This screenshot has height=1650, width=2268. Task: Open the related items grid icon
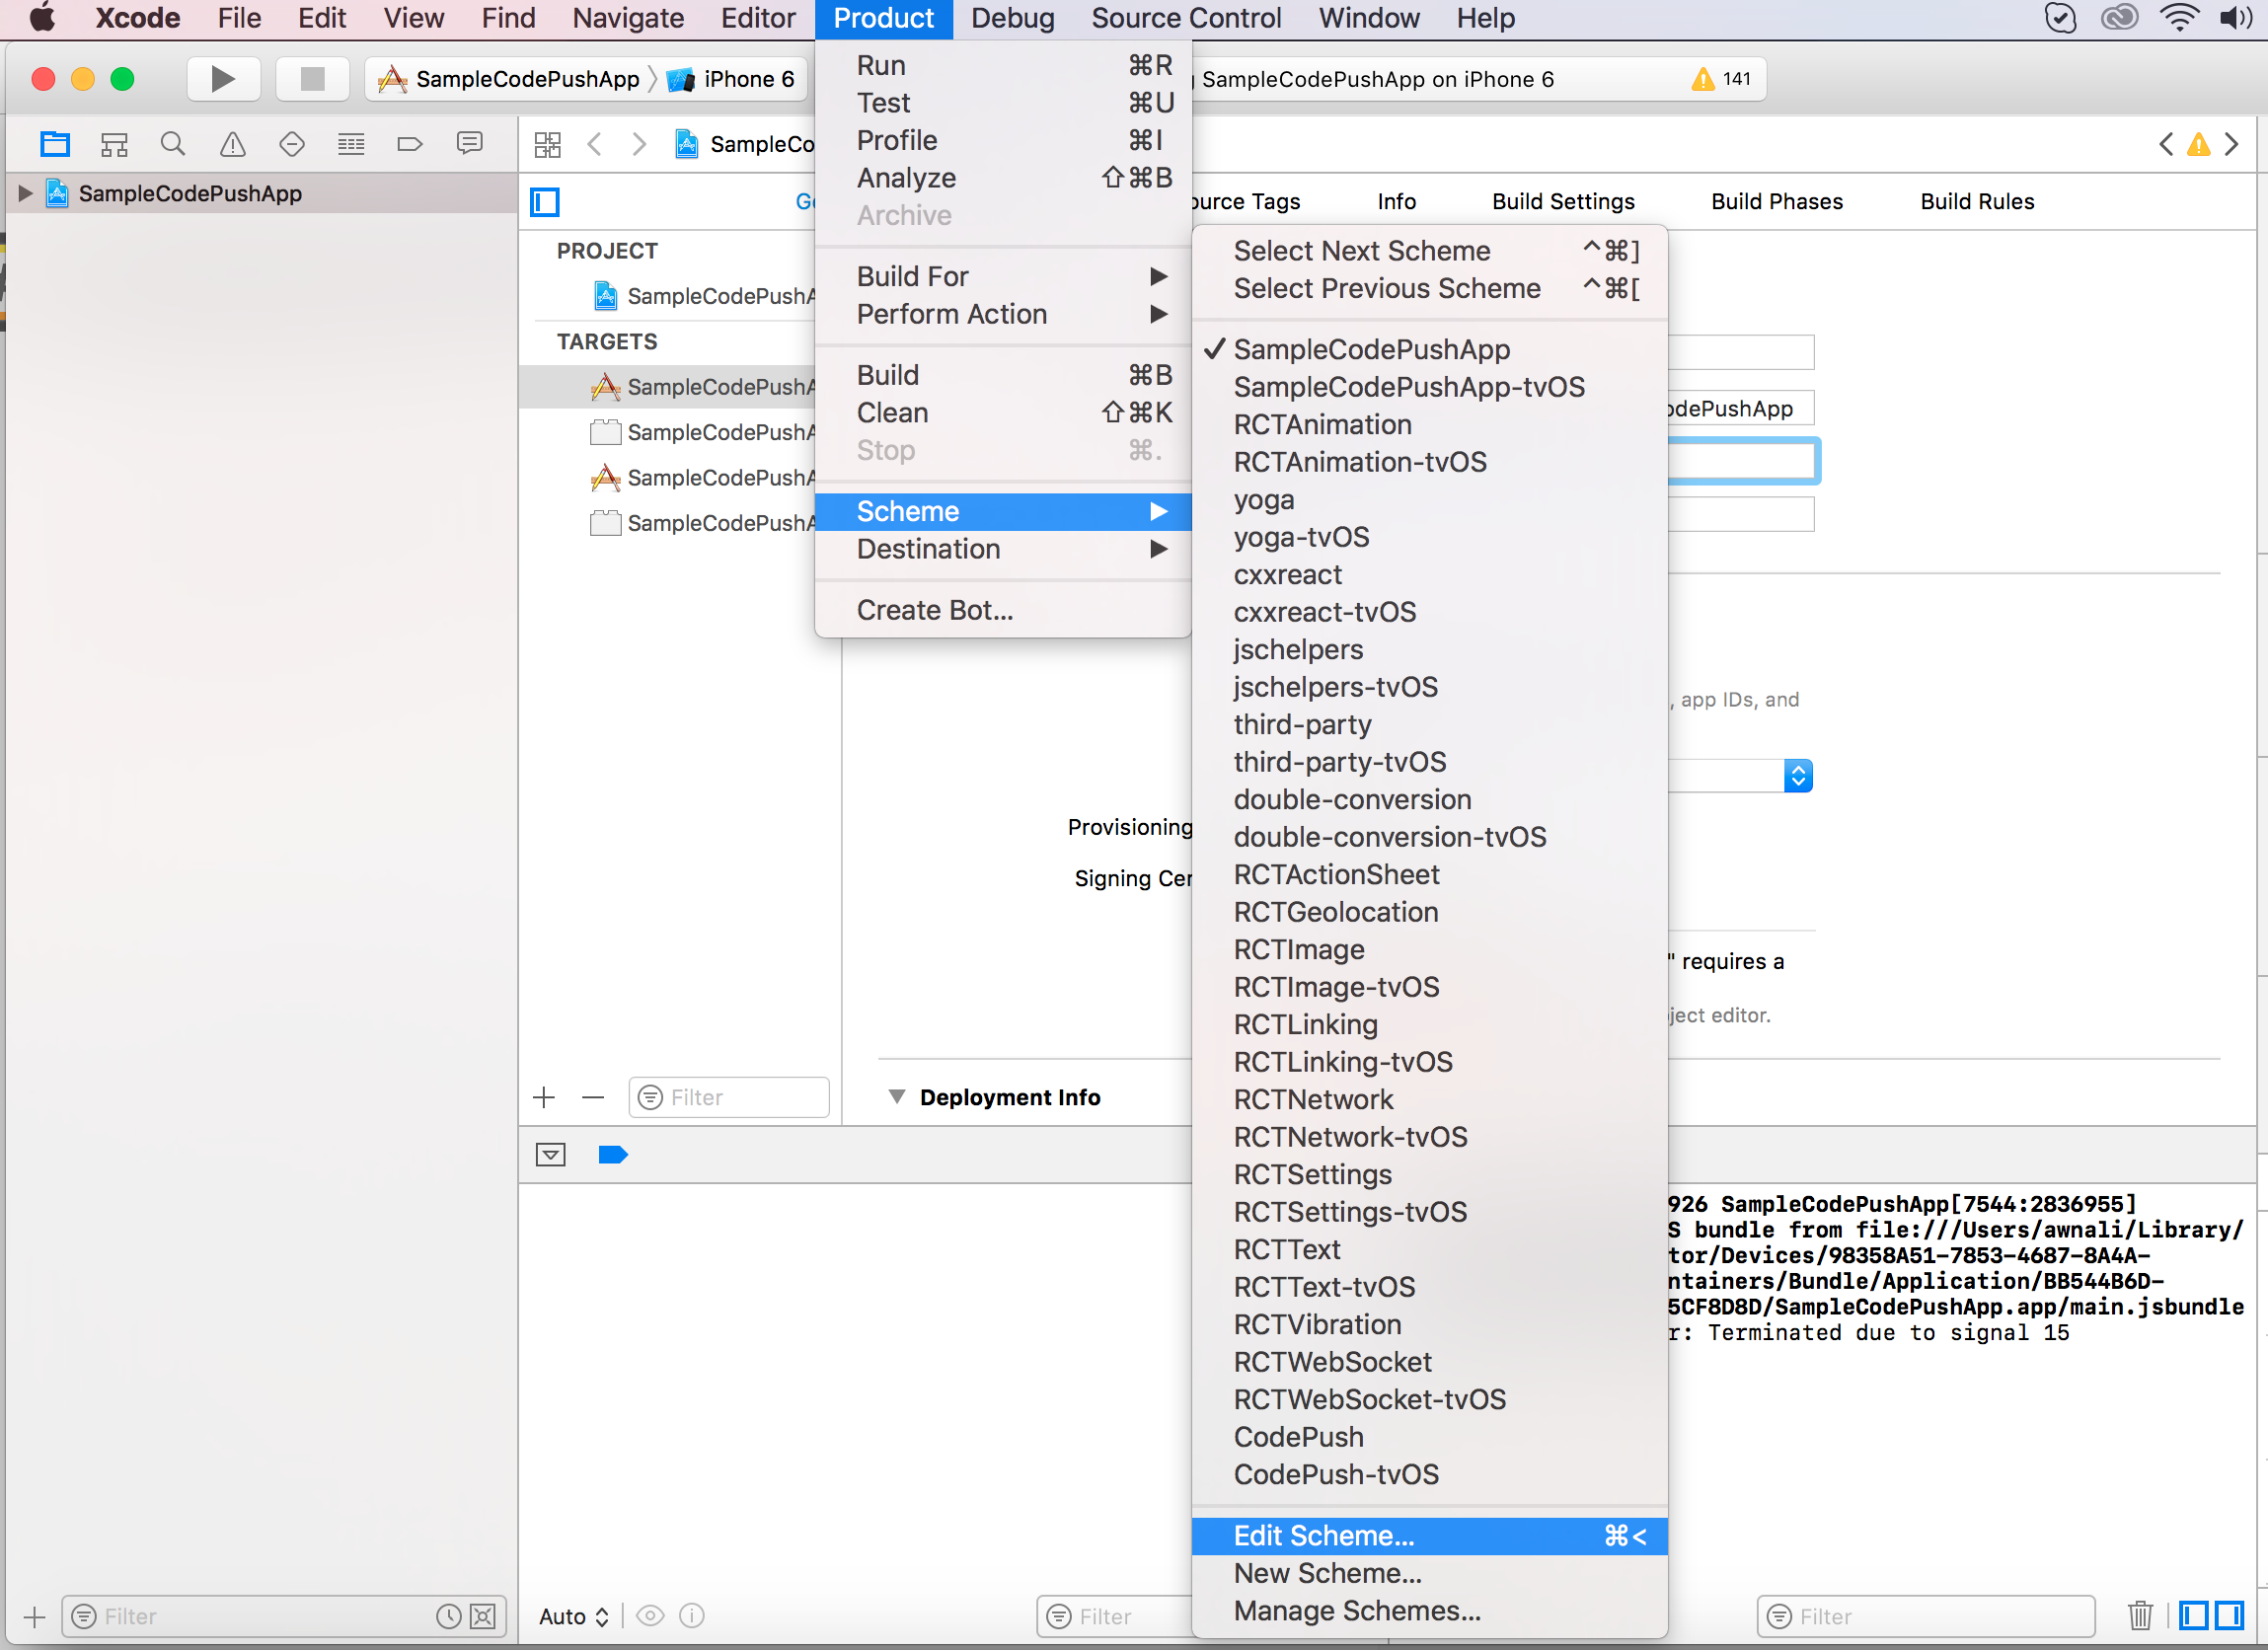pyautogui.click(x=548, y=144)
